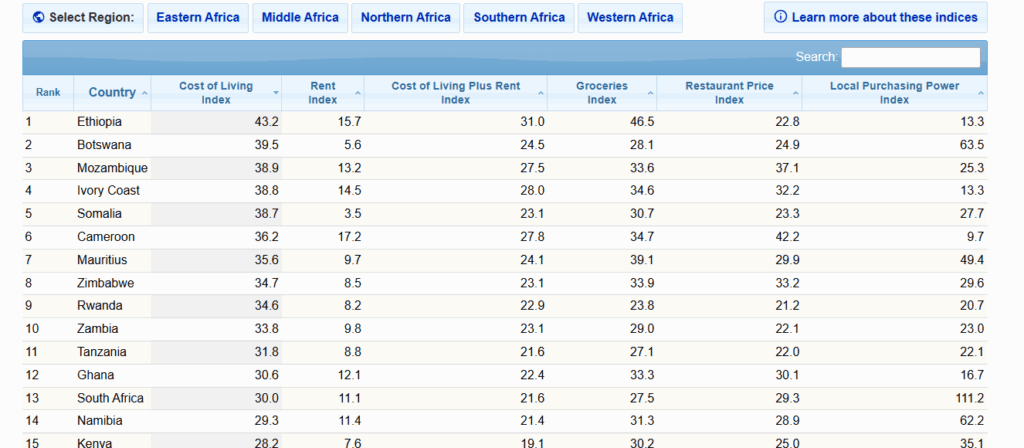Click the South Africa country cell
This screenshot has height=448, width=1024.
pyautogui.click(x=110, y=398)
